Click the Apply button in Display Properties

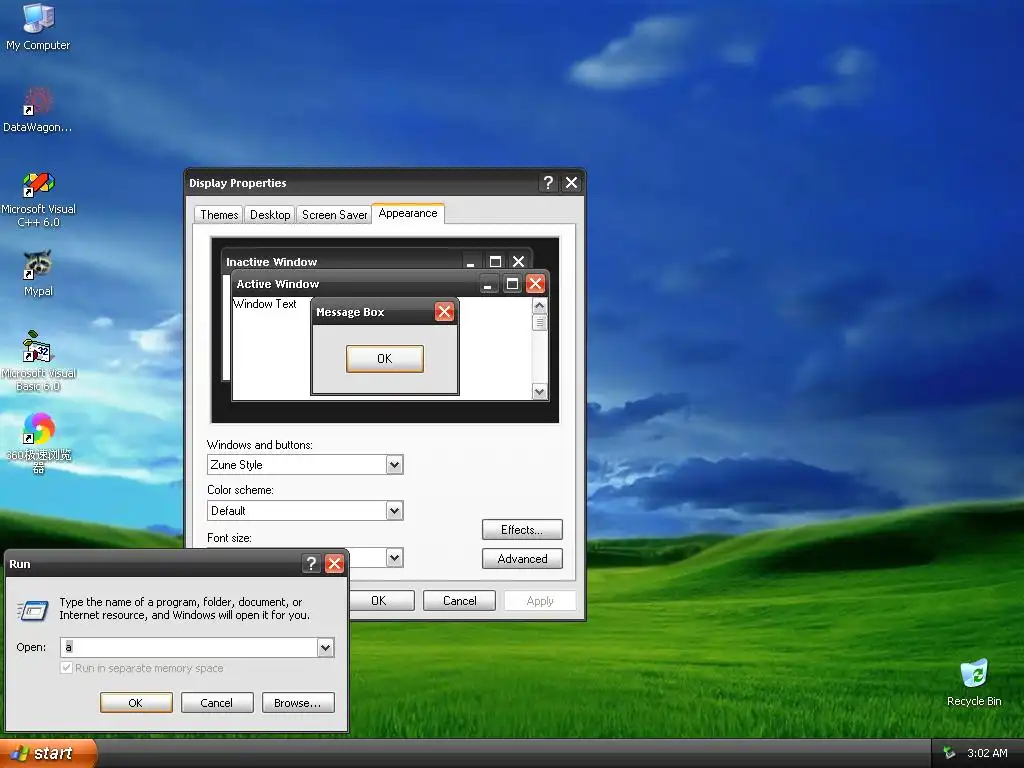pos(539,601)
